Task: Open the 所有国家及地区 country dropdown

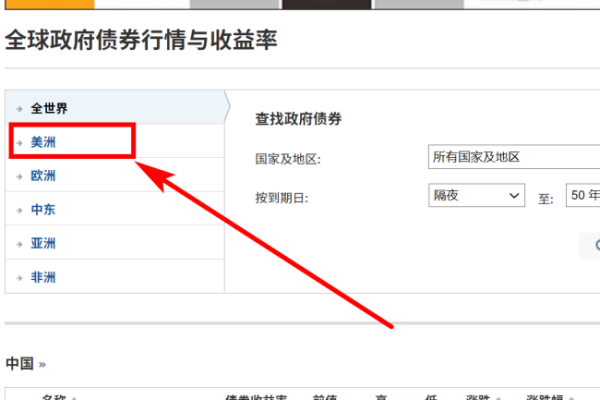Action: (x=512, y=157)
